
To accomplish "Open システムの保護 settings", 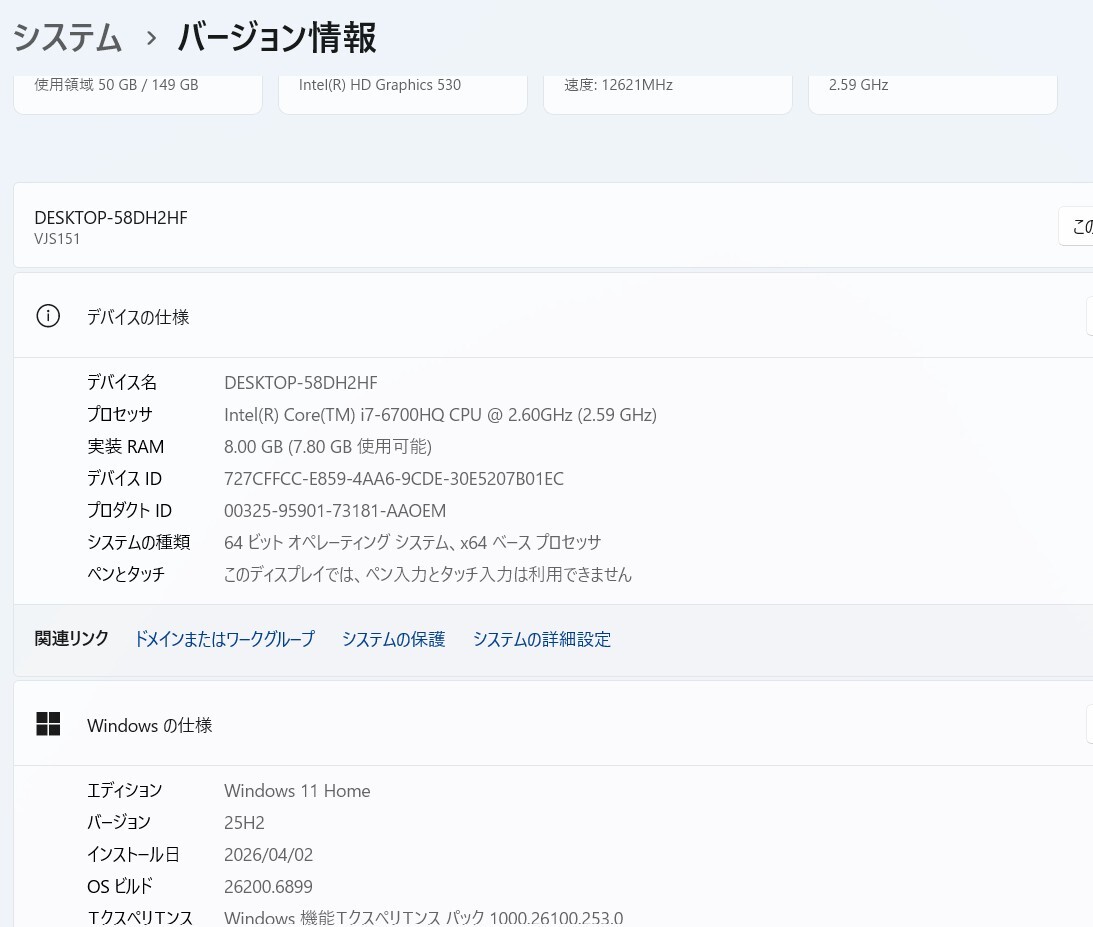I will [x=393, y=639].
